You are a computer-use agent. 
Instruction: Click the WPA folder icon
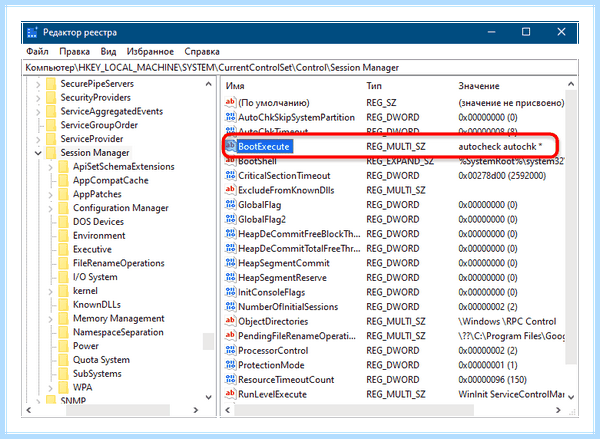pyautogui.click(x=63, y=387)
